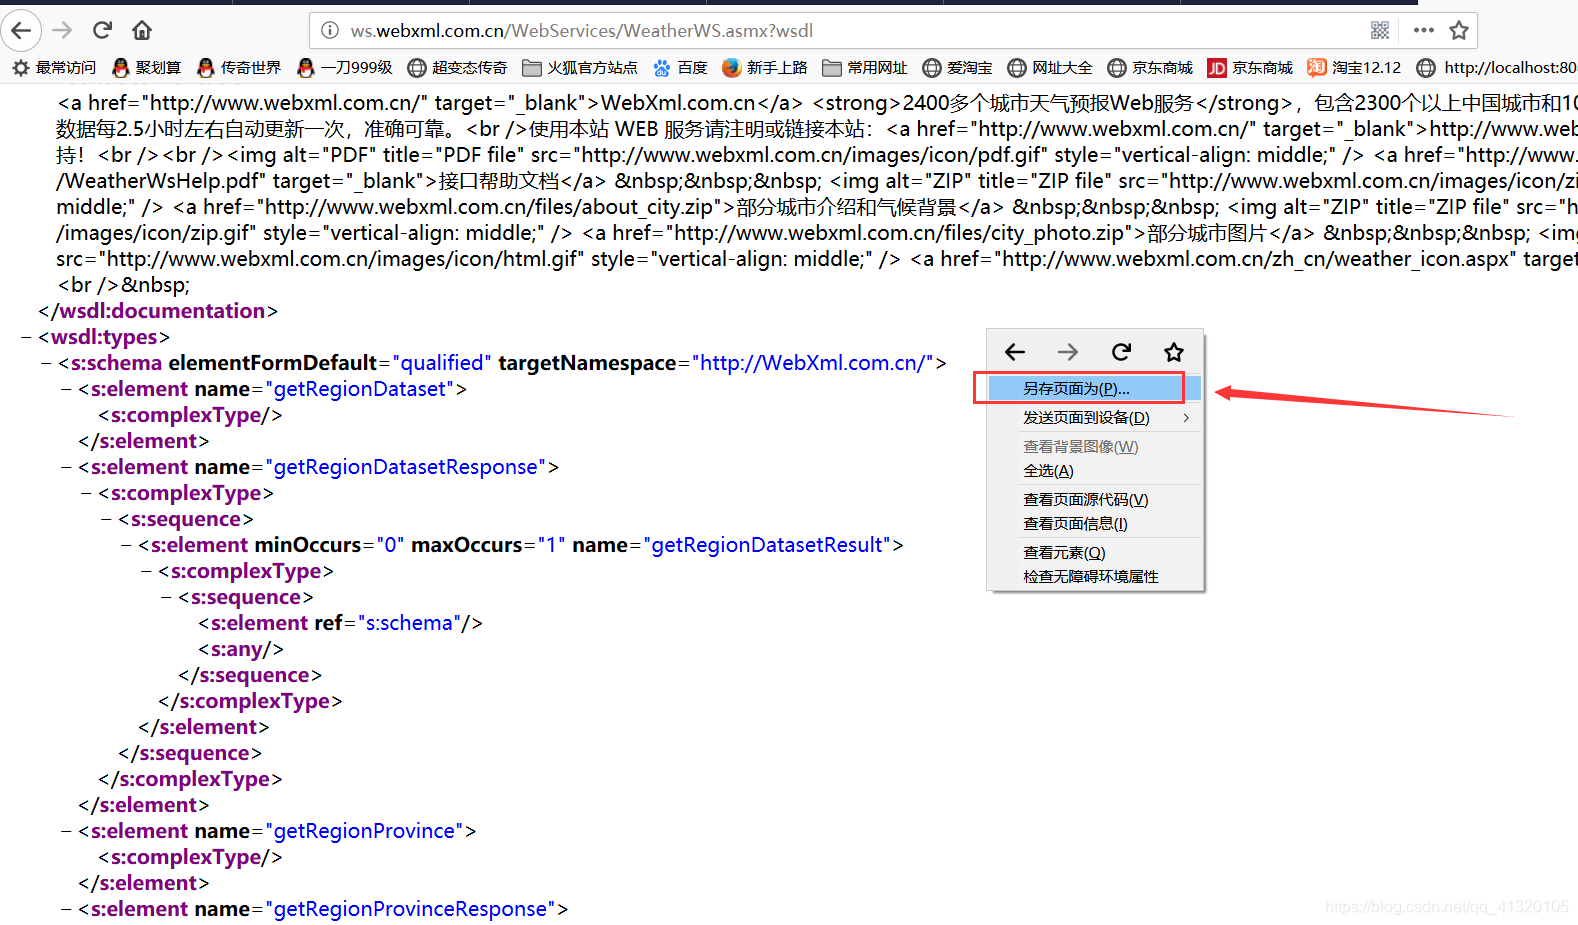Collapse s:sequence containing s:any element
The image size is (1578, 925).
click(167, 597)
